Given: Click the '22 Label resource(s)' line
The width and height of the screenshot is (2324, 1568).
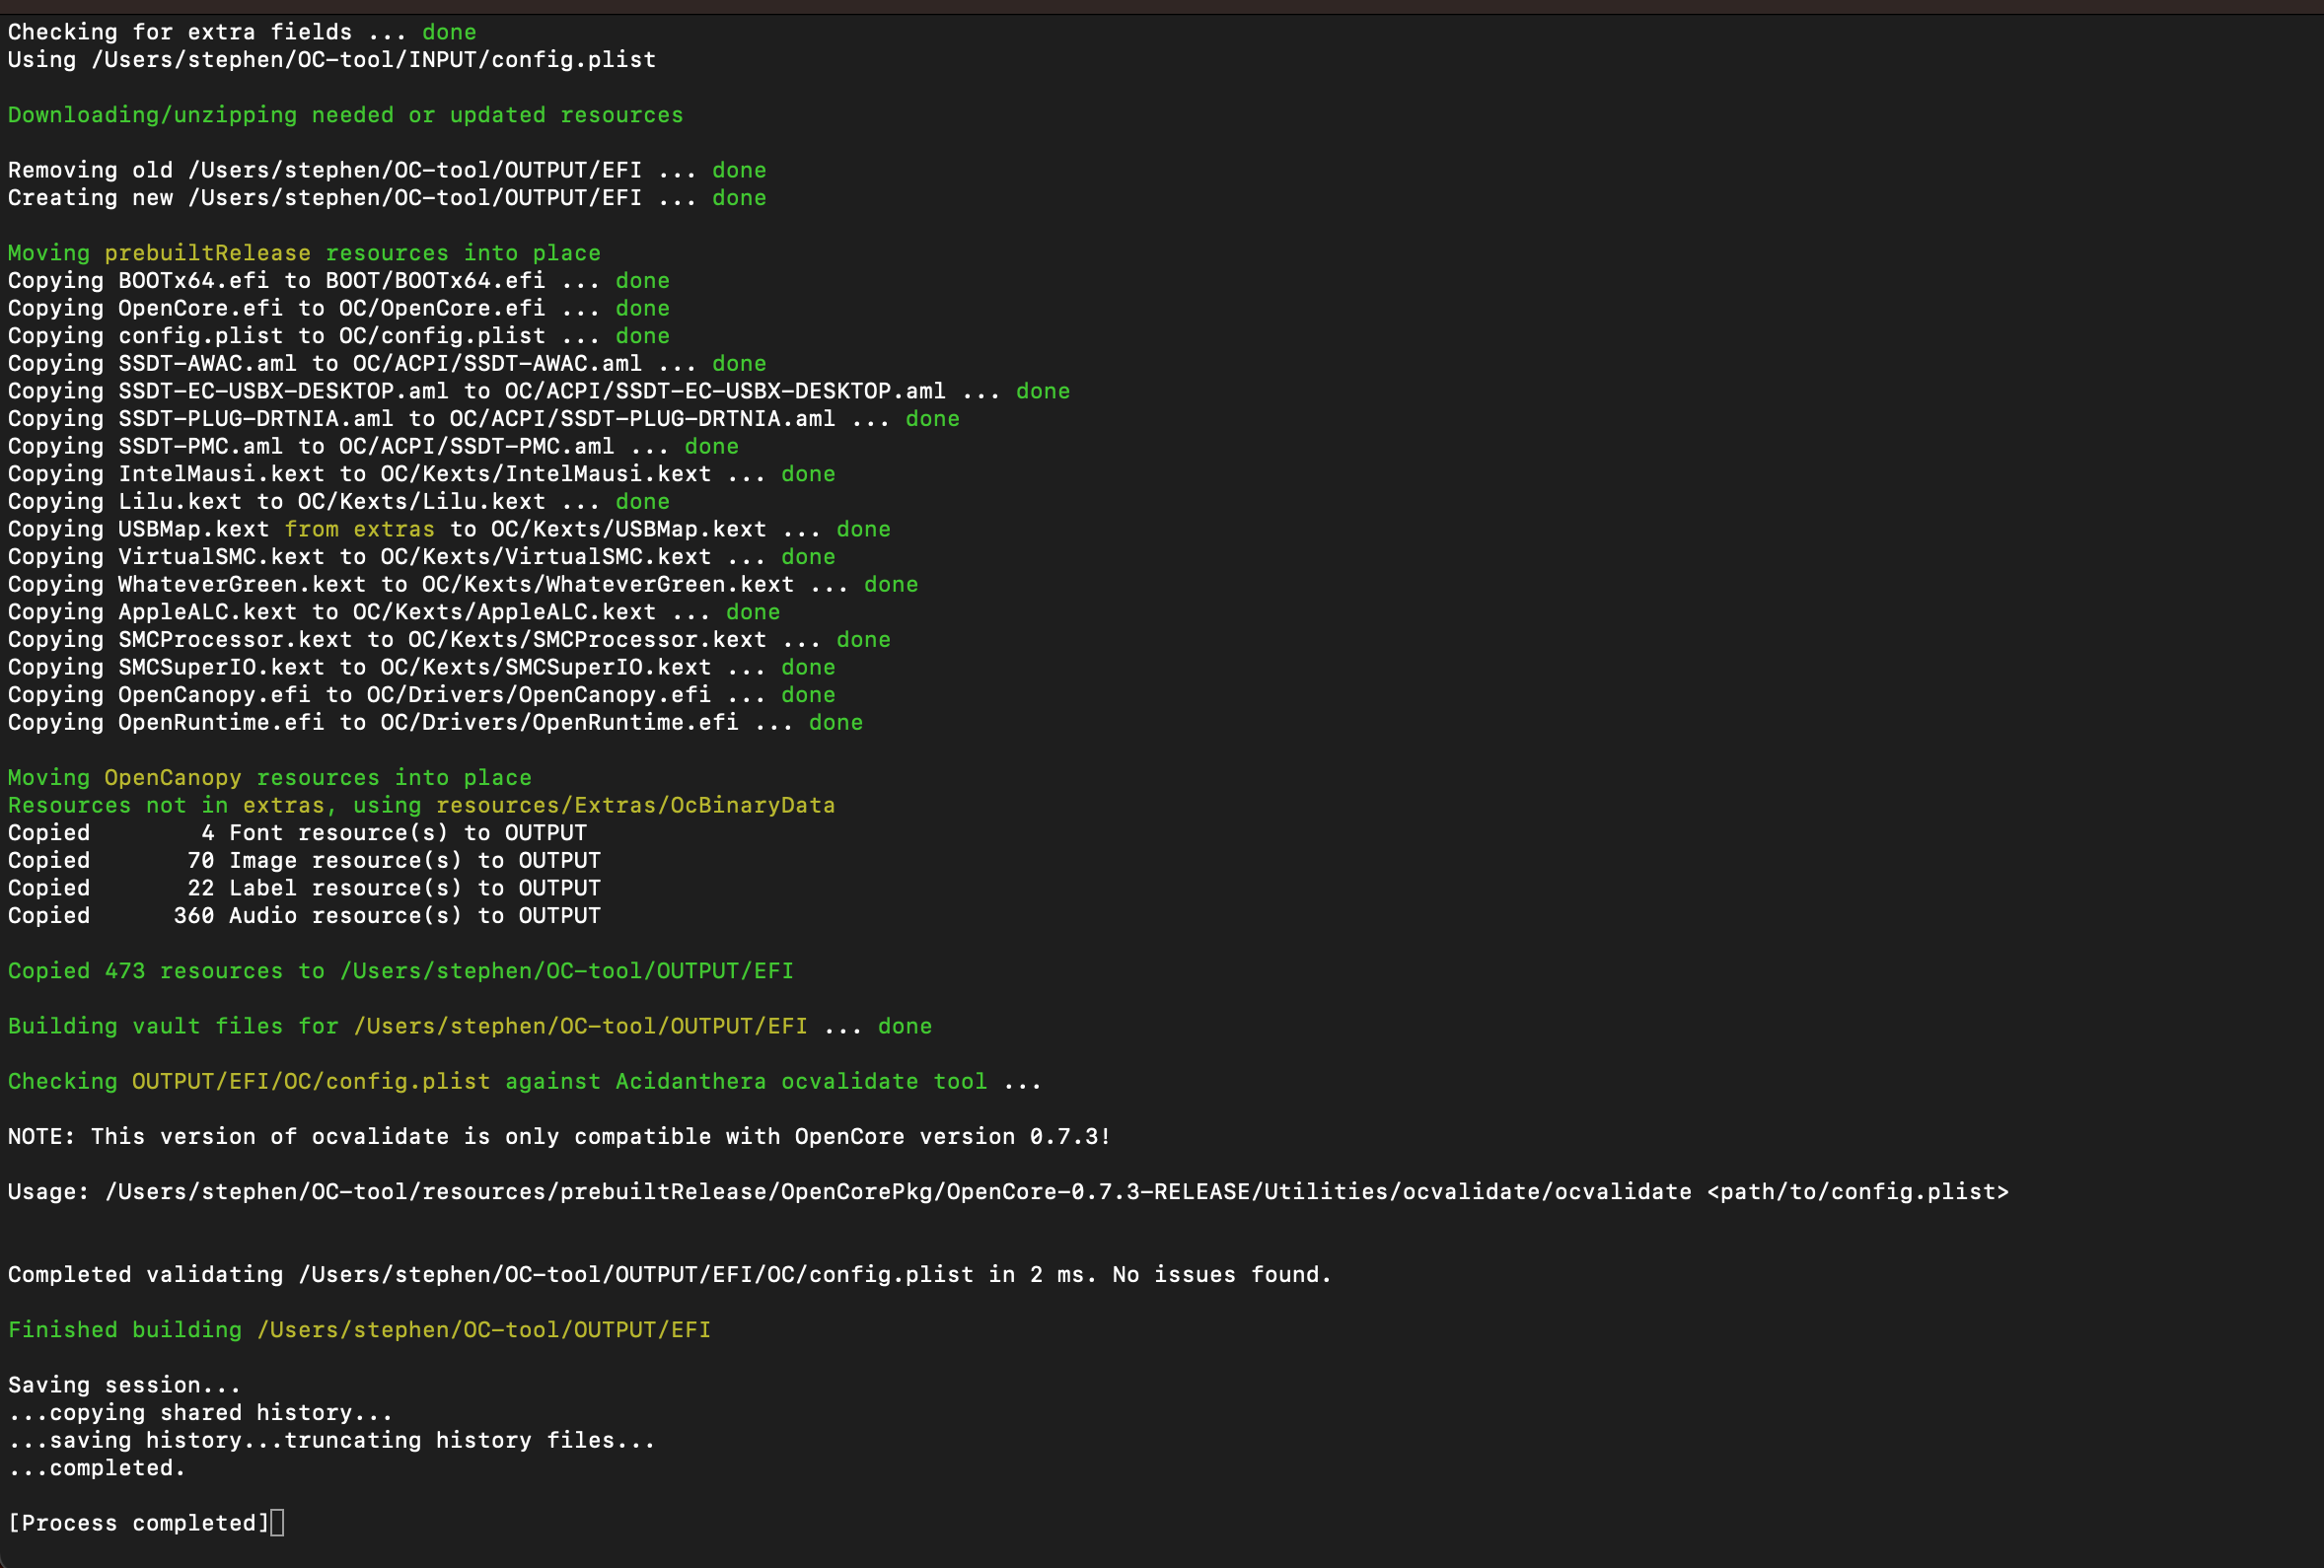Looking at the screenshot, I should coord(304,888).
